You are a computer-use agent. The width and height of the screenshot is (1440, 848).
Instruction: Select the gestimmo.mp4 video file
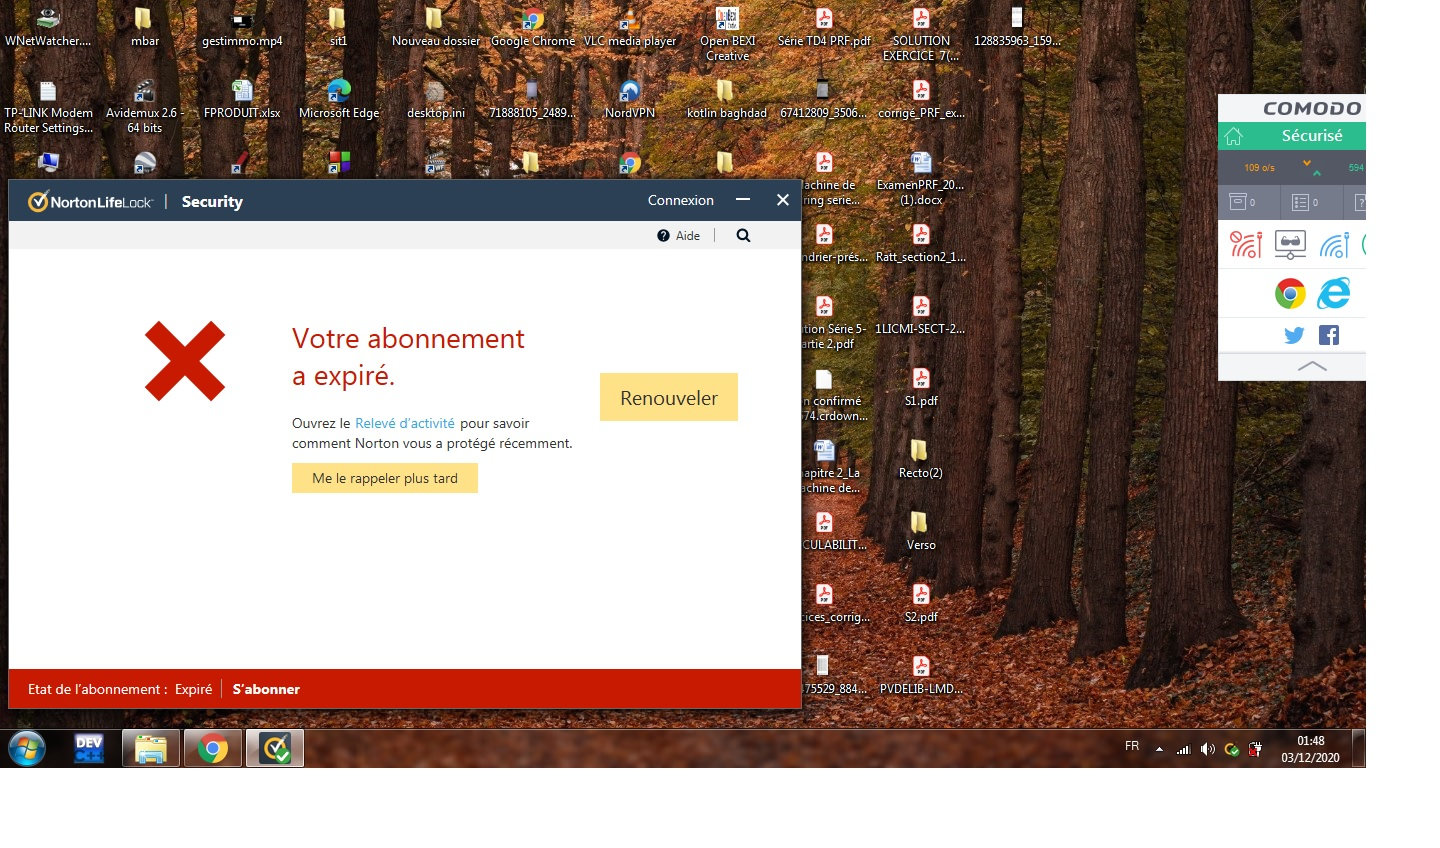[242, 27]
